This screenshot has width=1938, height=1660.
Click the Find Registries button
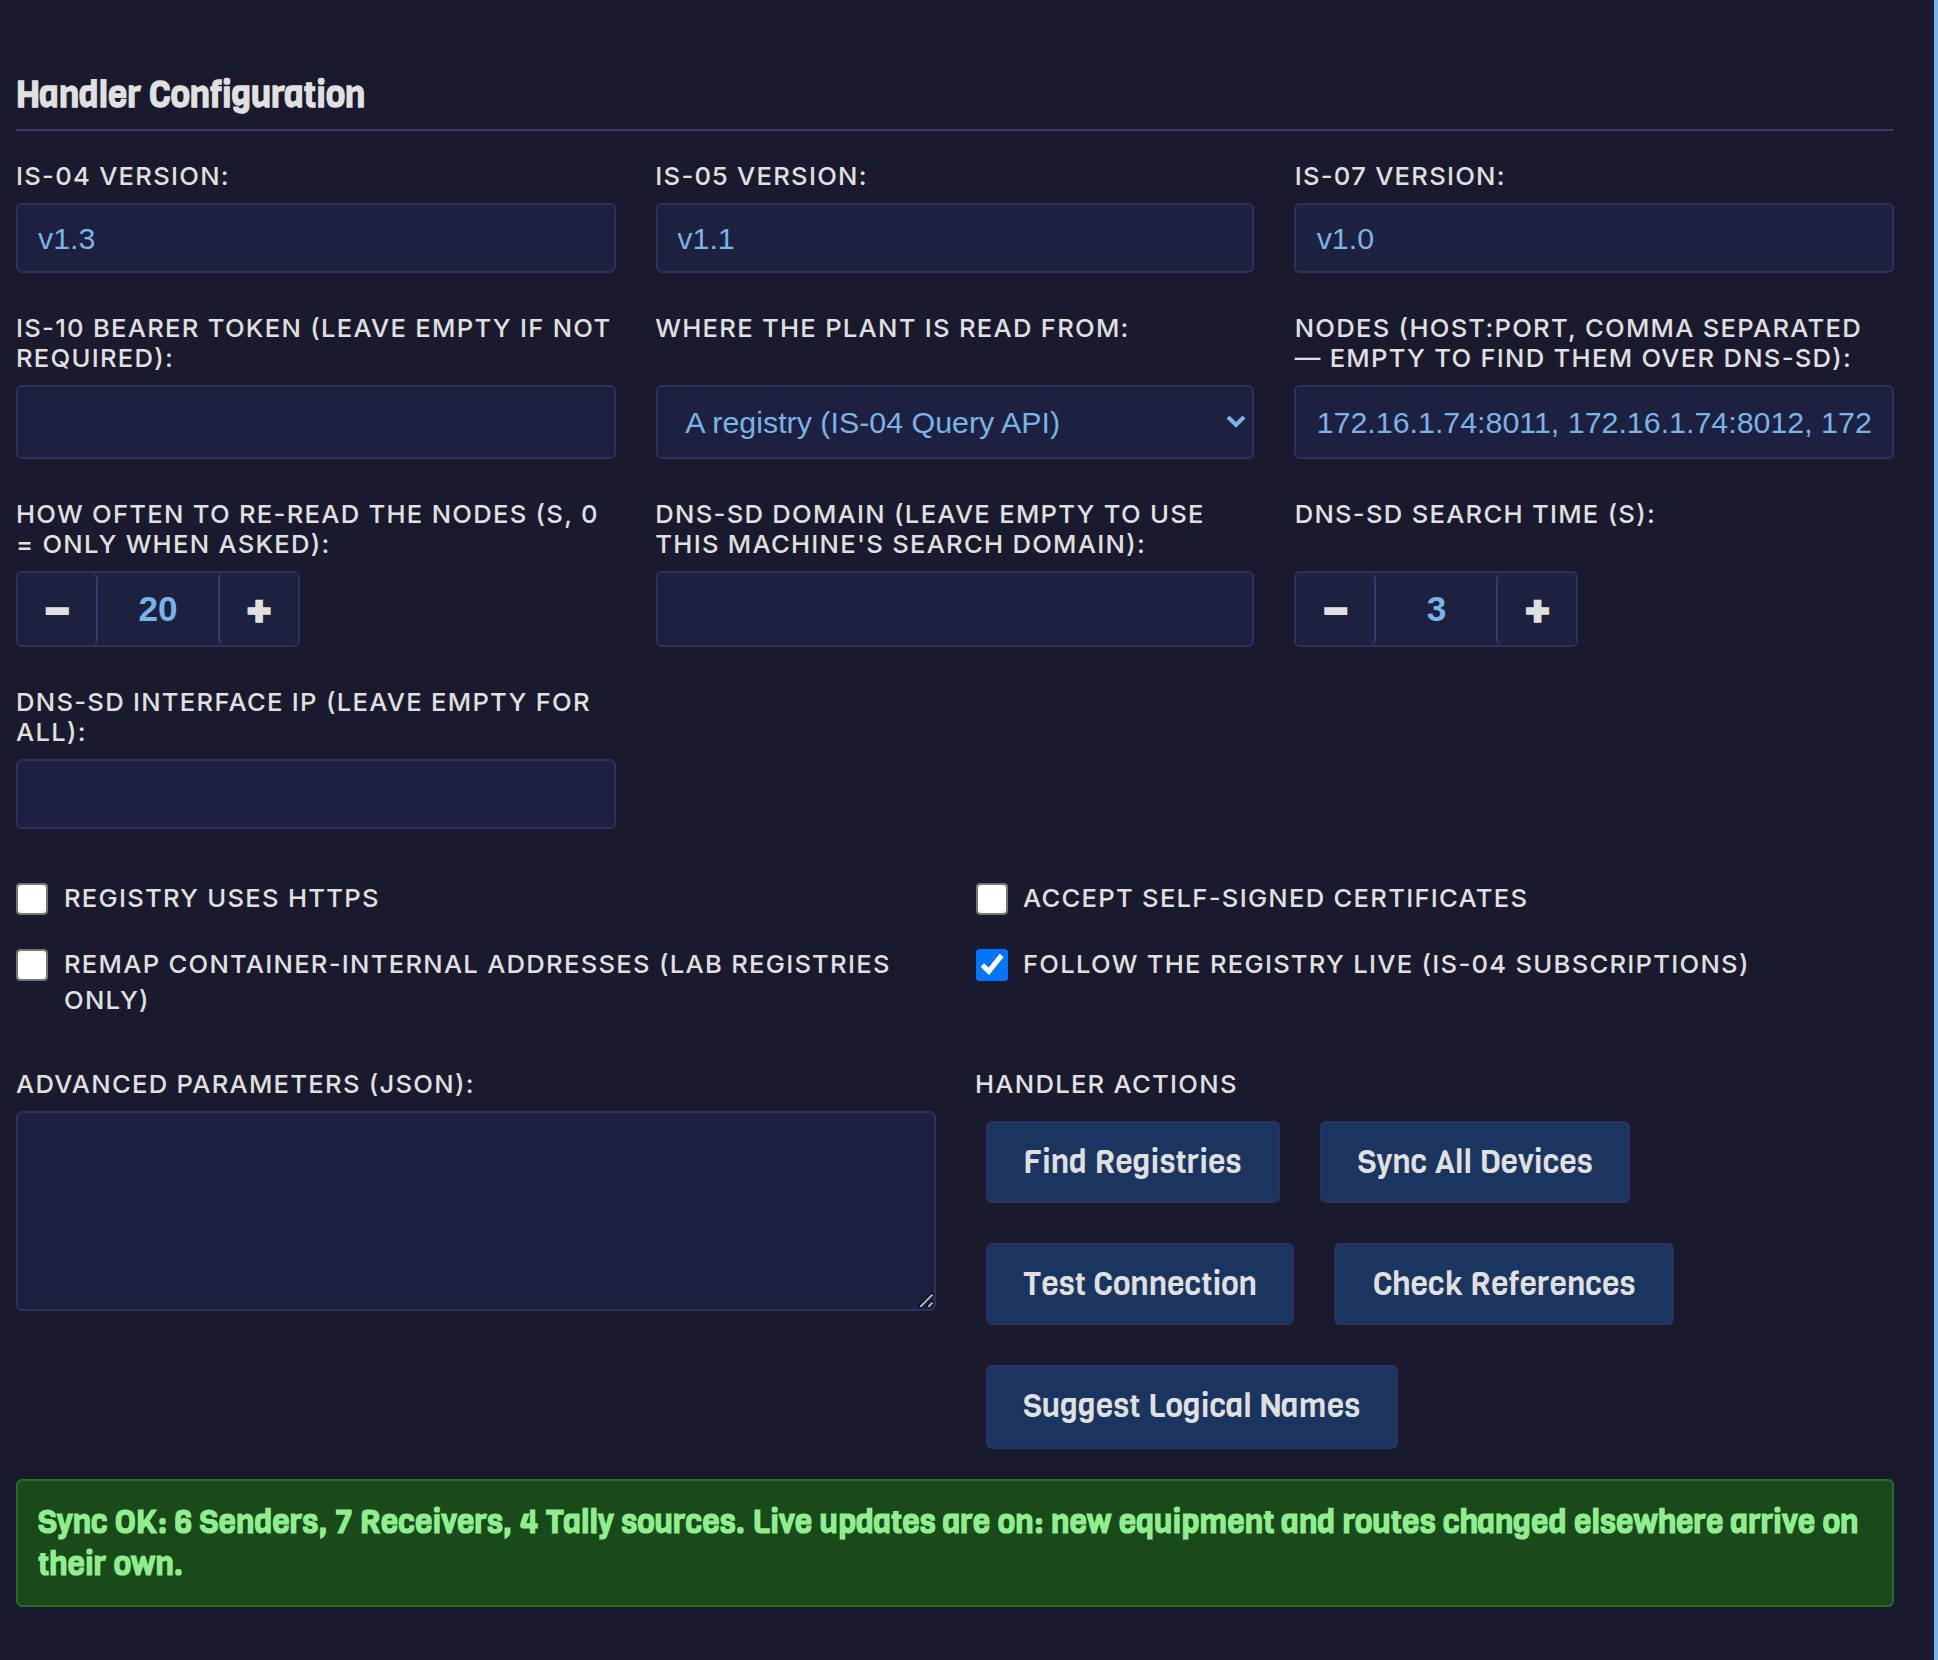click(x=1132, y=1161)
